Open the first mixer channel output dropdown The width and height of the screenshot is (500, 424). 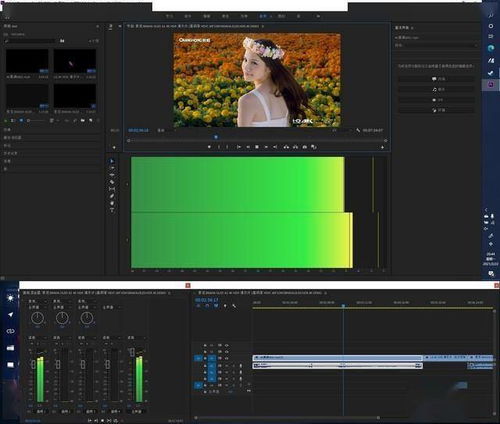point(37,307)
